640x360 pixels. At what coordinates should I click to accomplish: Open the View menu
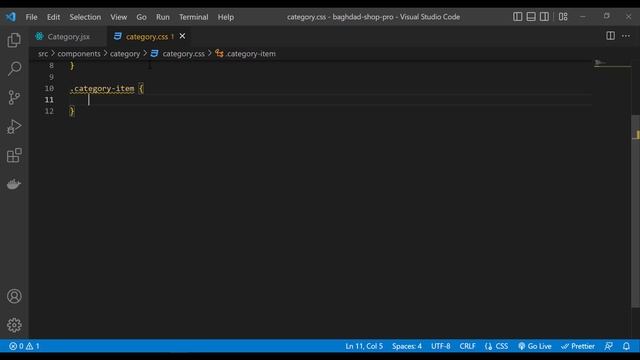click(x=118, y=17)
